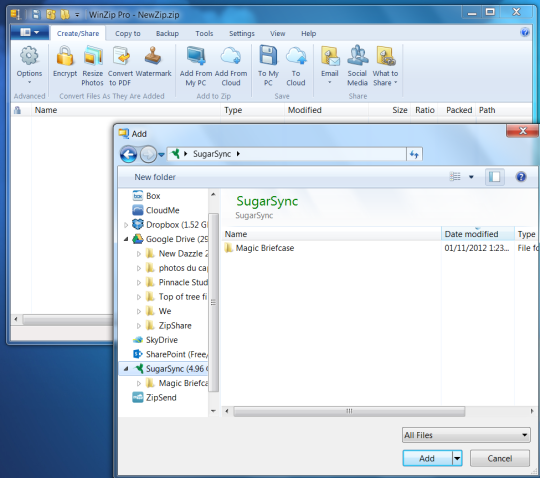Click the horizontal scrollbar in the file list

click(349, 411)
